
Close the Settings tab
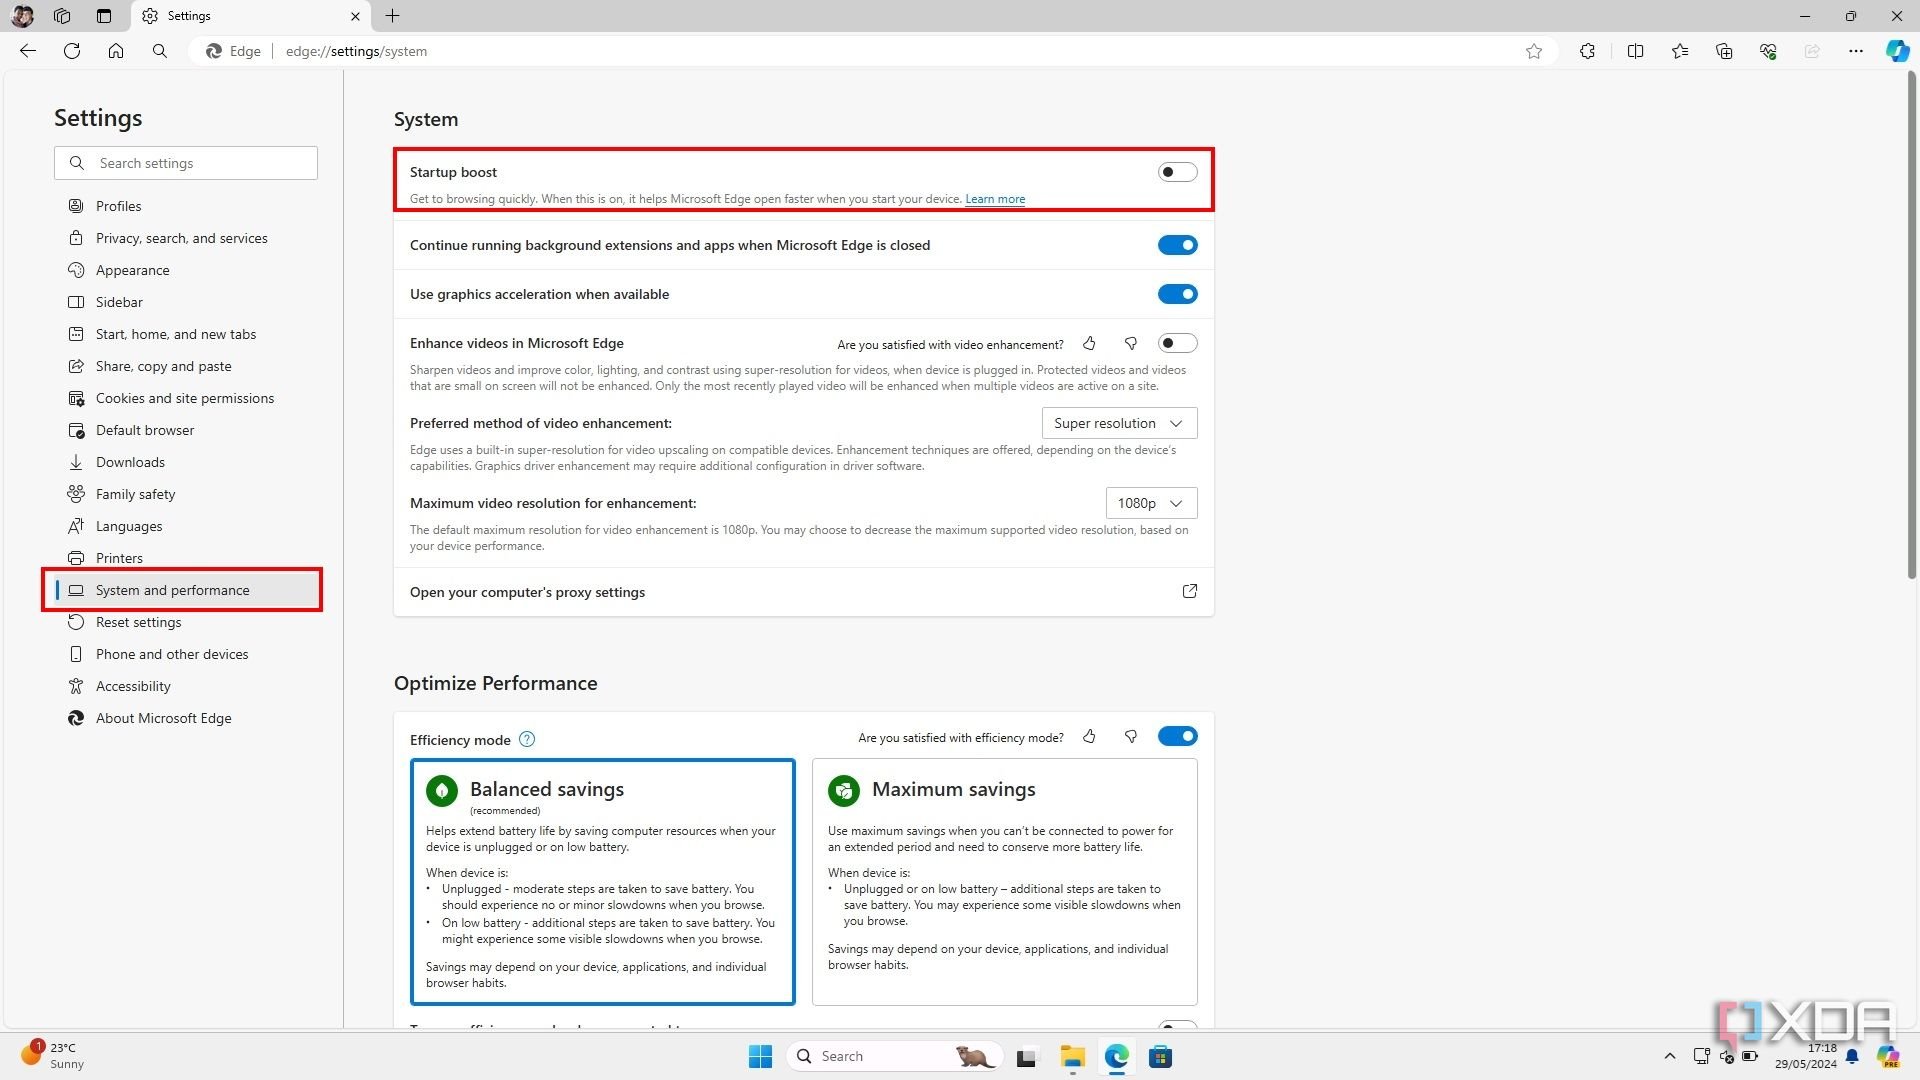click(x=355, y=16)
